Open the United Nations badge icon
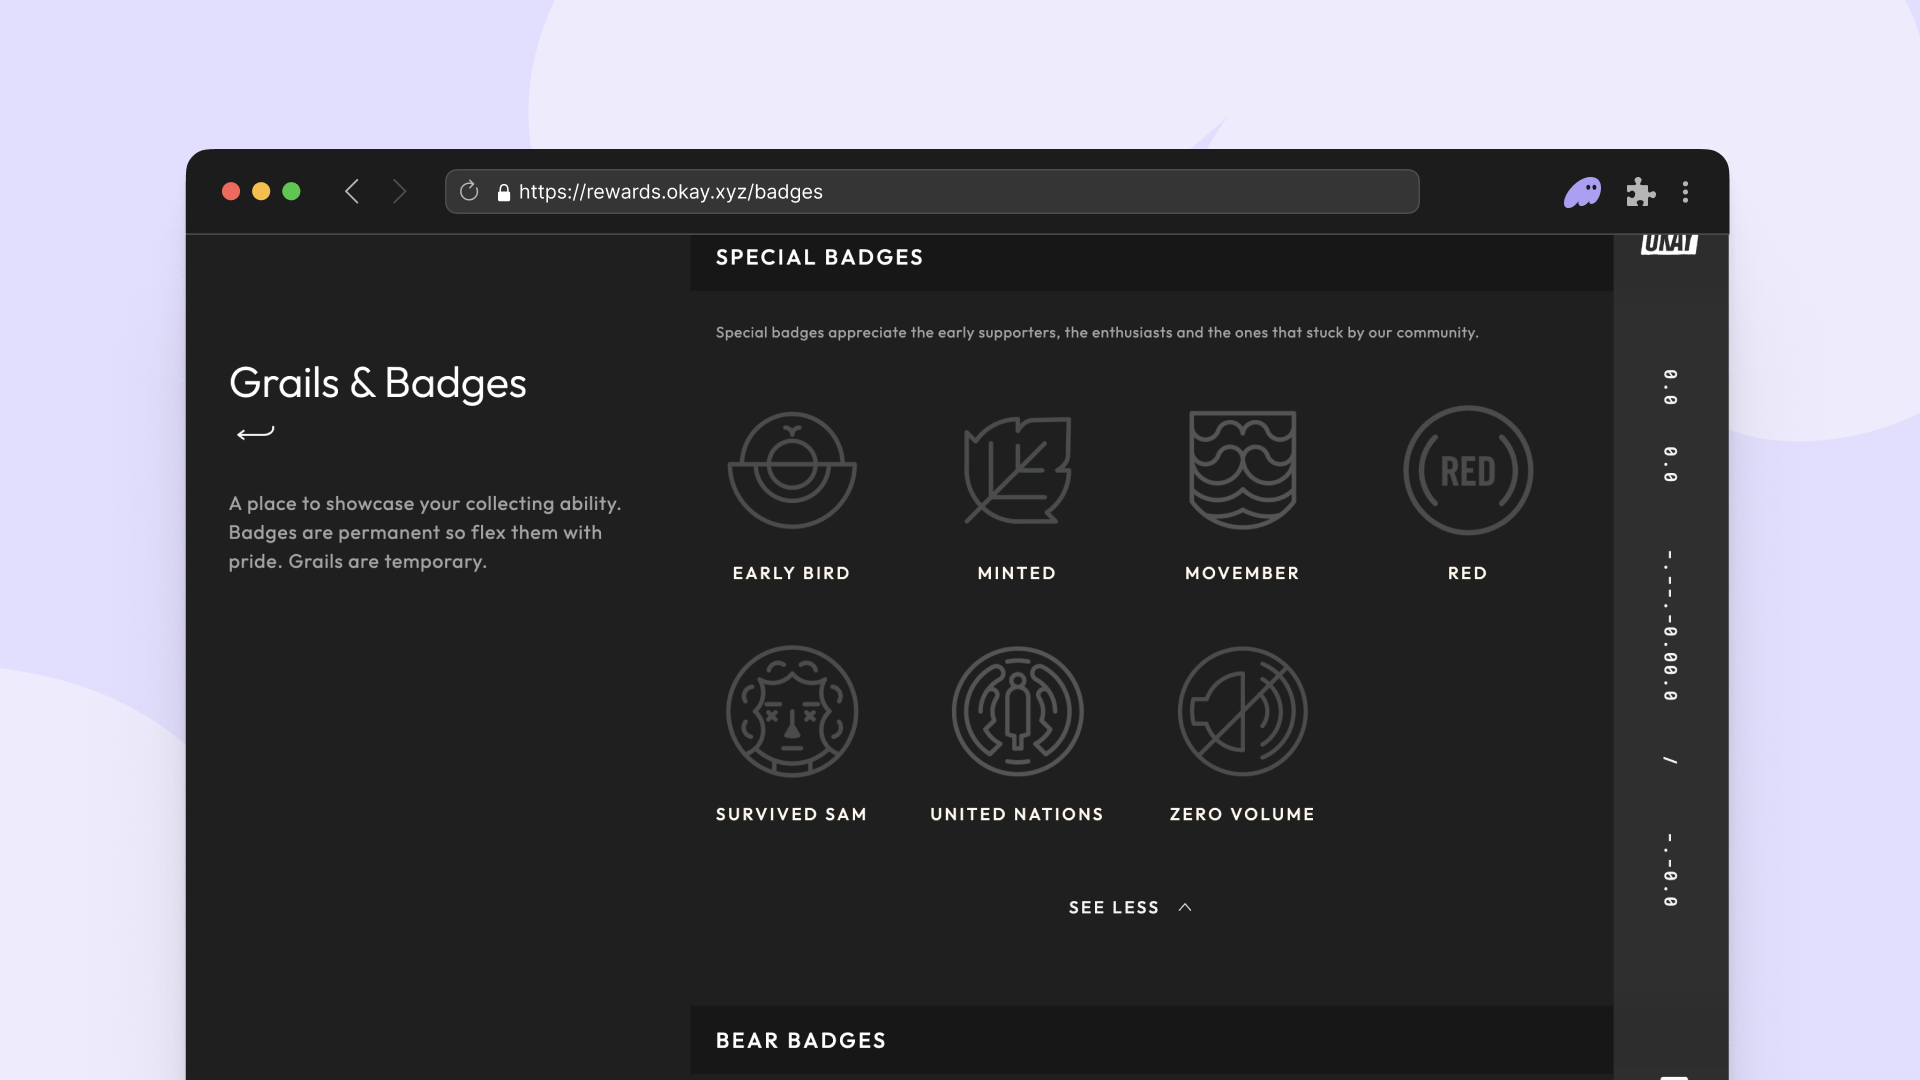This screenshot has width=1920, height=1080. pyautogui.click(x=1017, y=711)
